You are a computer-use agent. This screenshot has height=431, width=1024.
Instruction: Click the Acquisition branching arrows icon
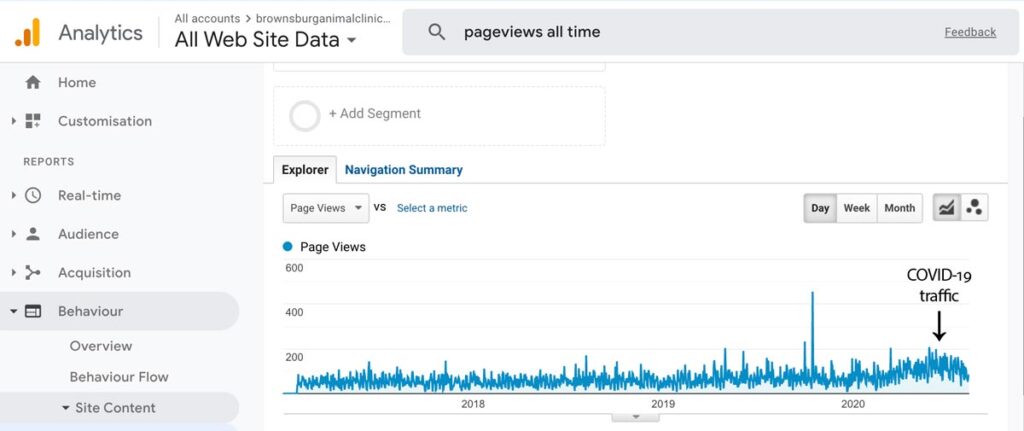coord(33,272)
